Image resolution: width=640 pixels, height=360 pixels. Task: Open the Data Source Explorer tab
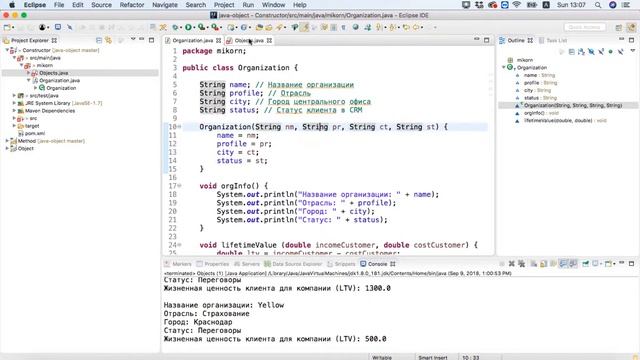pyautogui.click(x=293, y=264)
